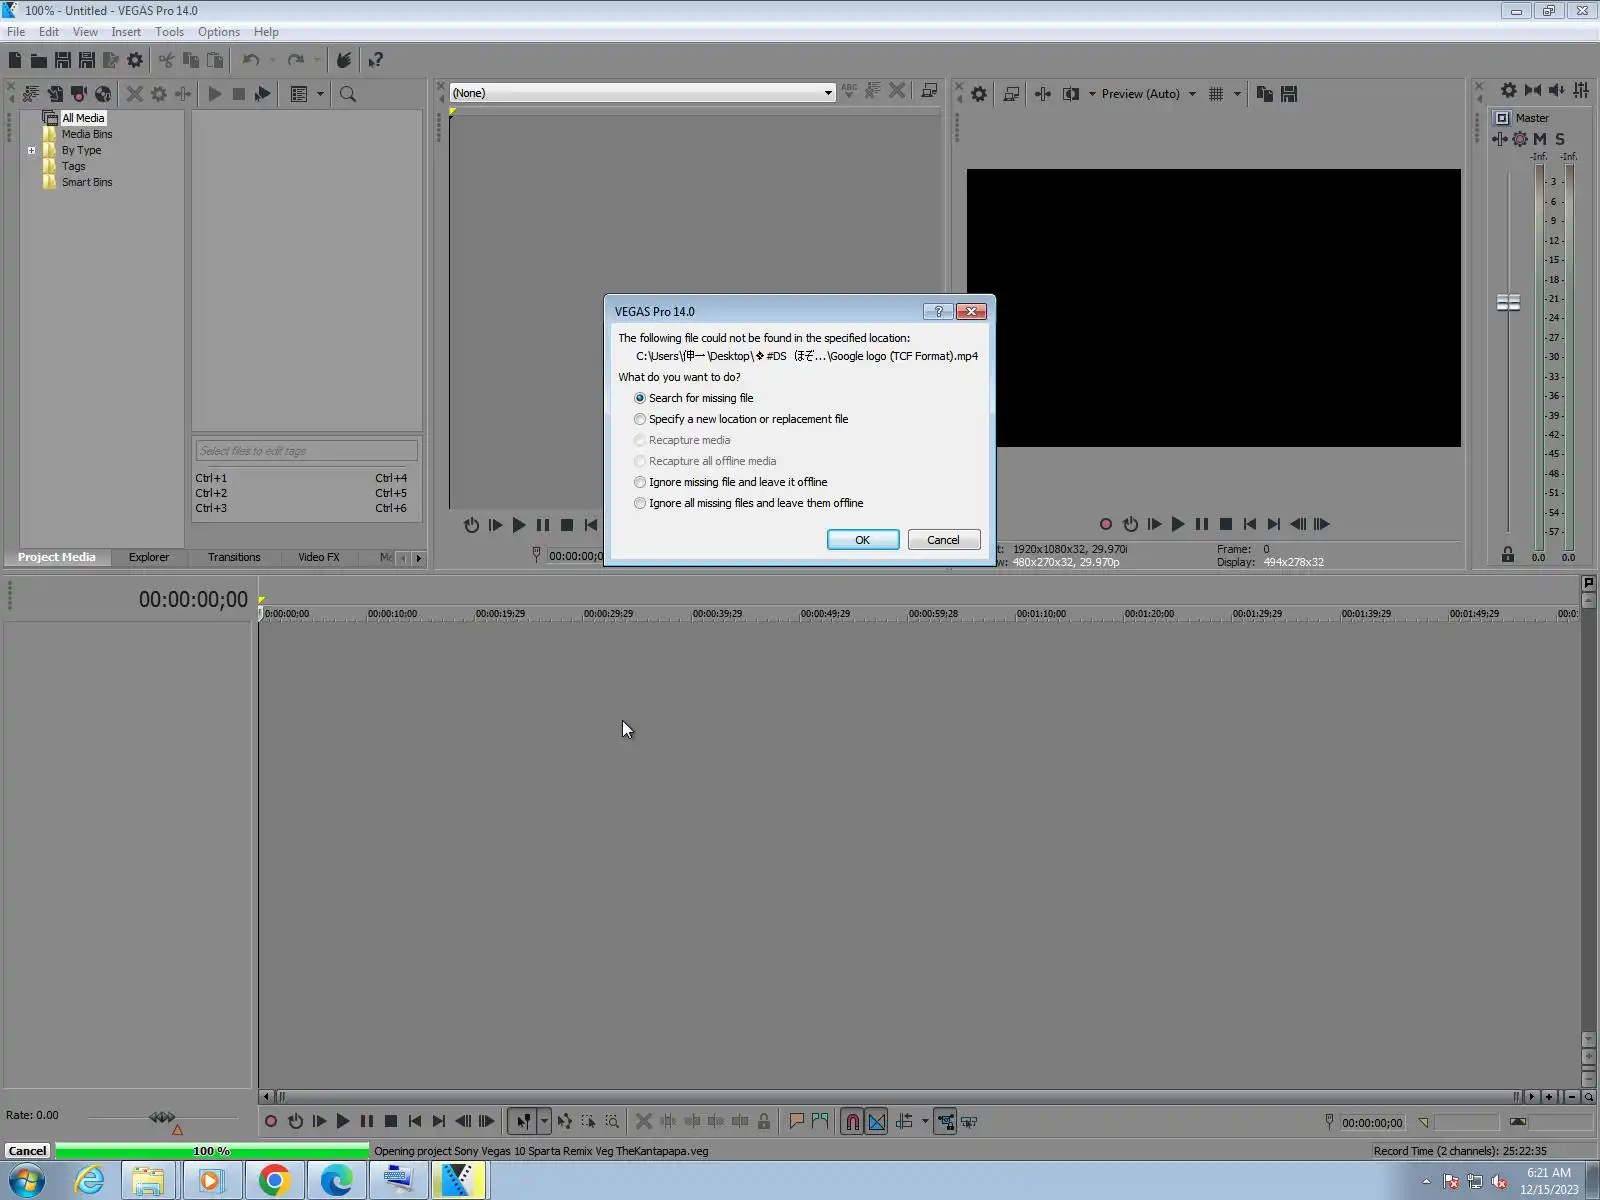Click the Insert Marker icon in timeline toolbar

[x=796, y=1122]
